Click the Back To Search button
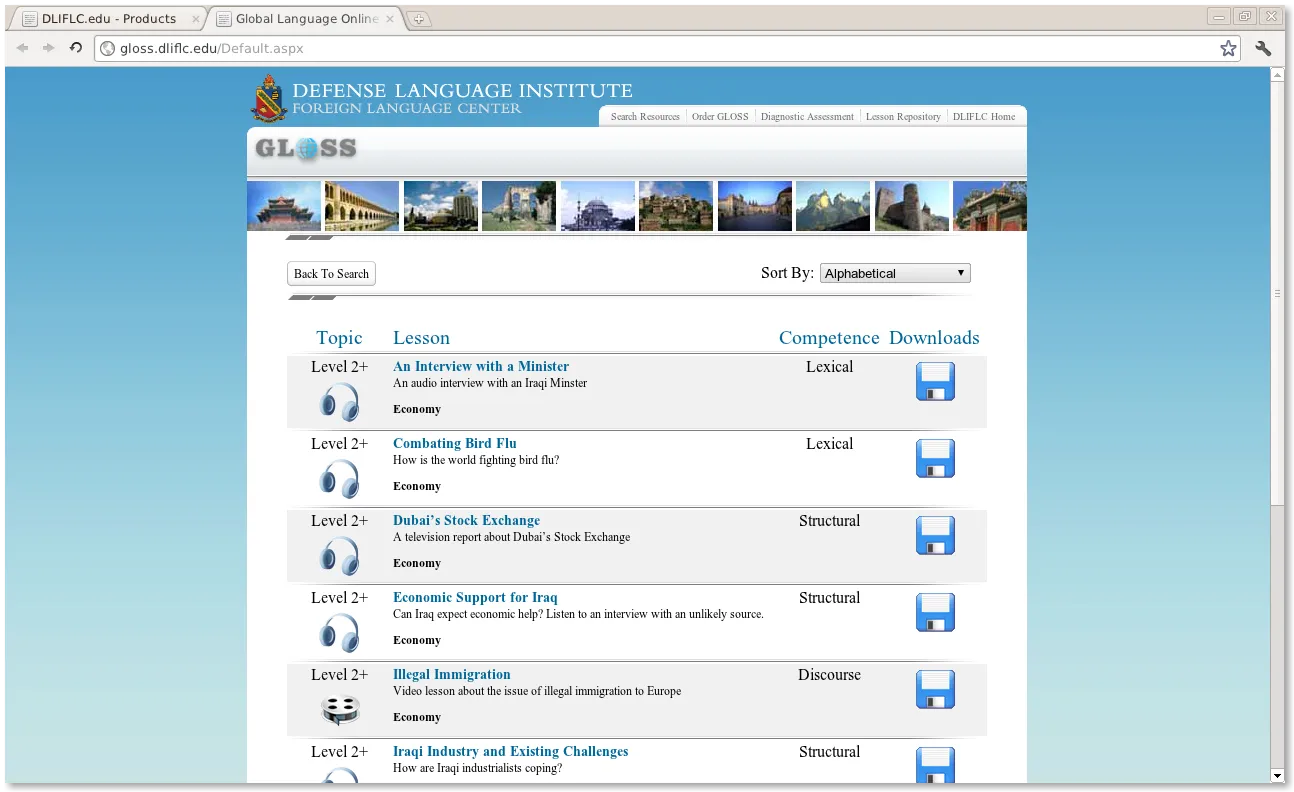The width and height of the screenshot is (1294, 792). click(331, 274)
